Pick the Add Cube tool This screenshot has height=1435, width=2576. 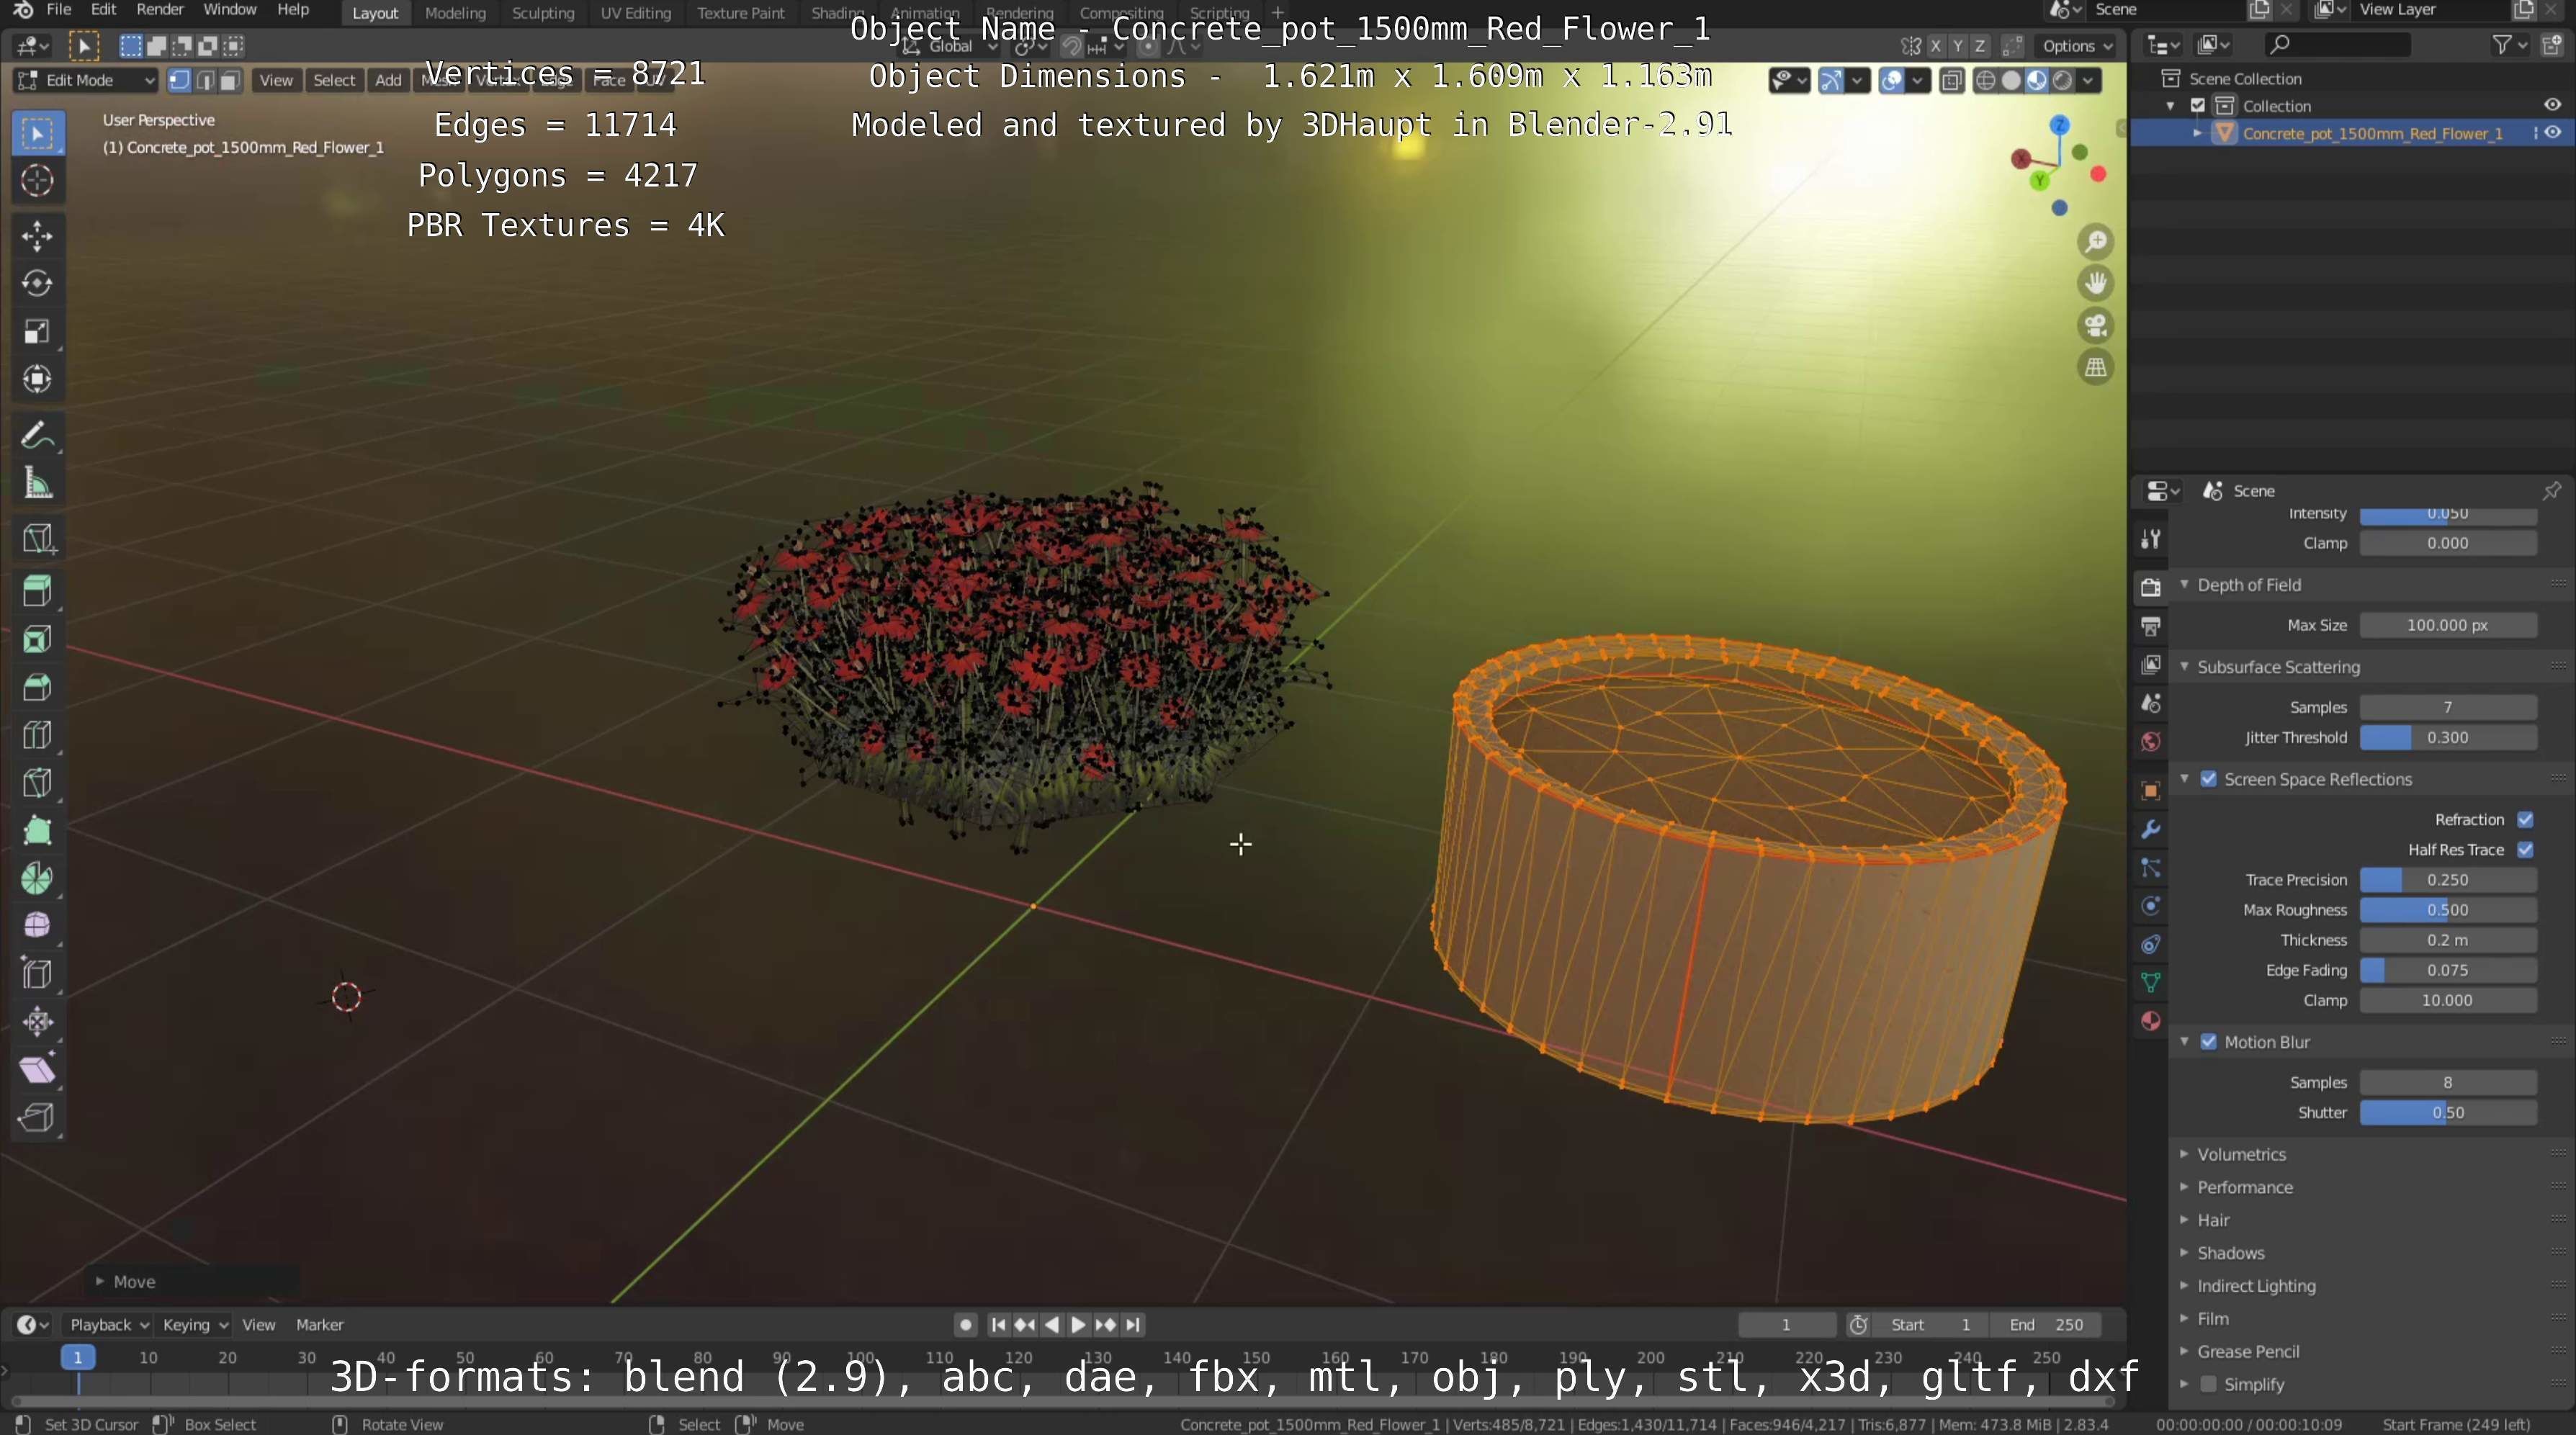(x=37, y=539)
